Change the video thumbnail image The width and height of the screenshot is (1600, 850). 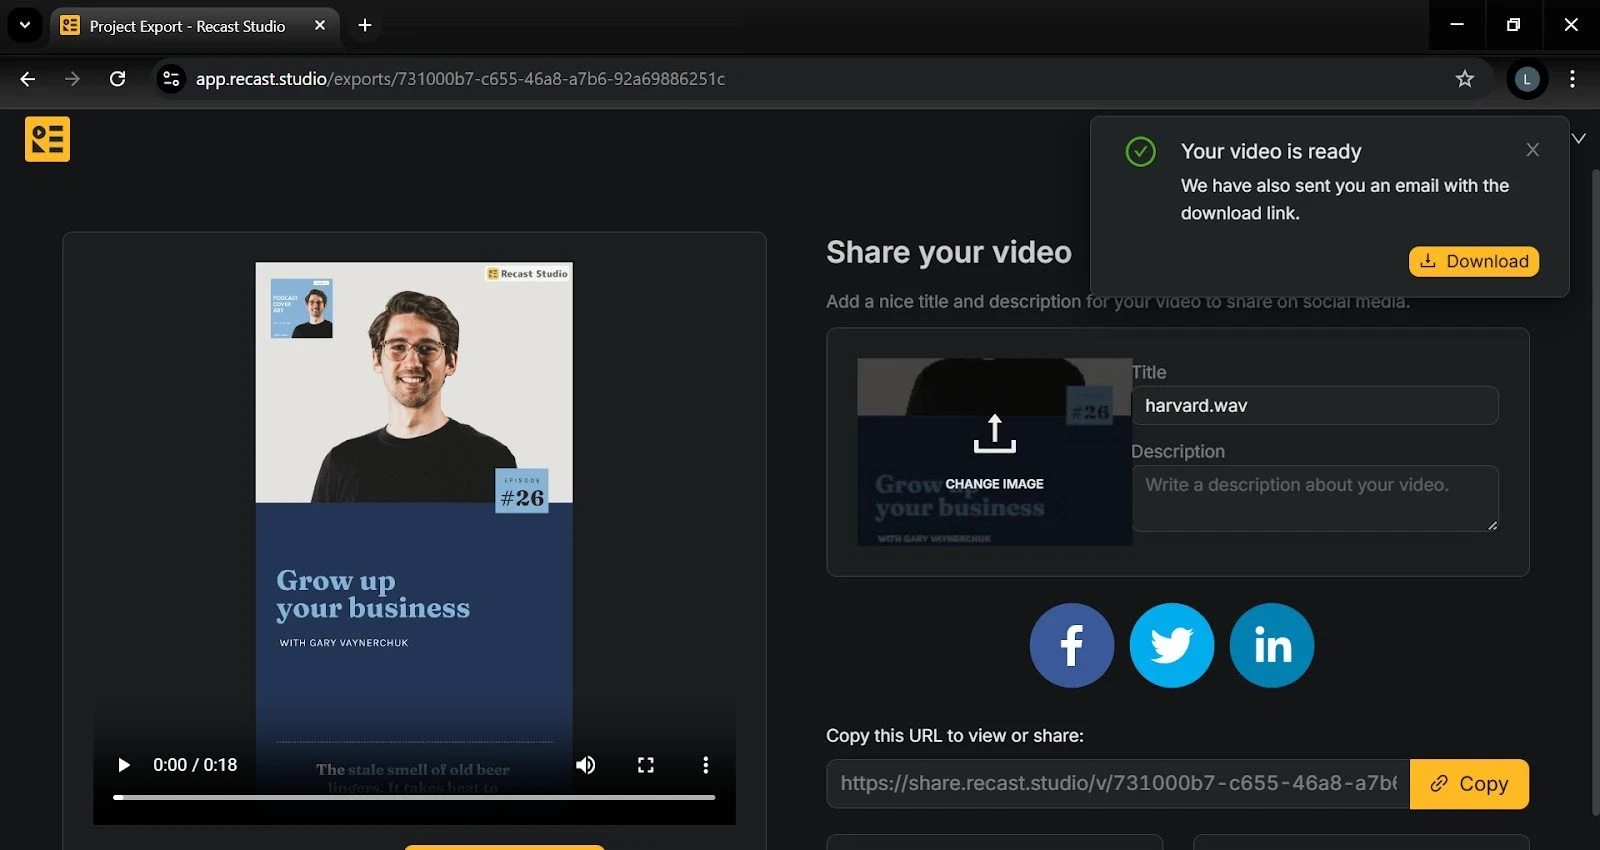click(x=994, y=452)
